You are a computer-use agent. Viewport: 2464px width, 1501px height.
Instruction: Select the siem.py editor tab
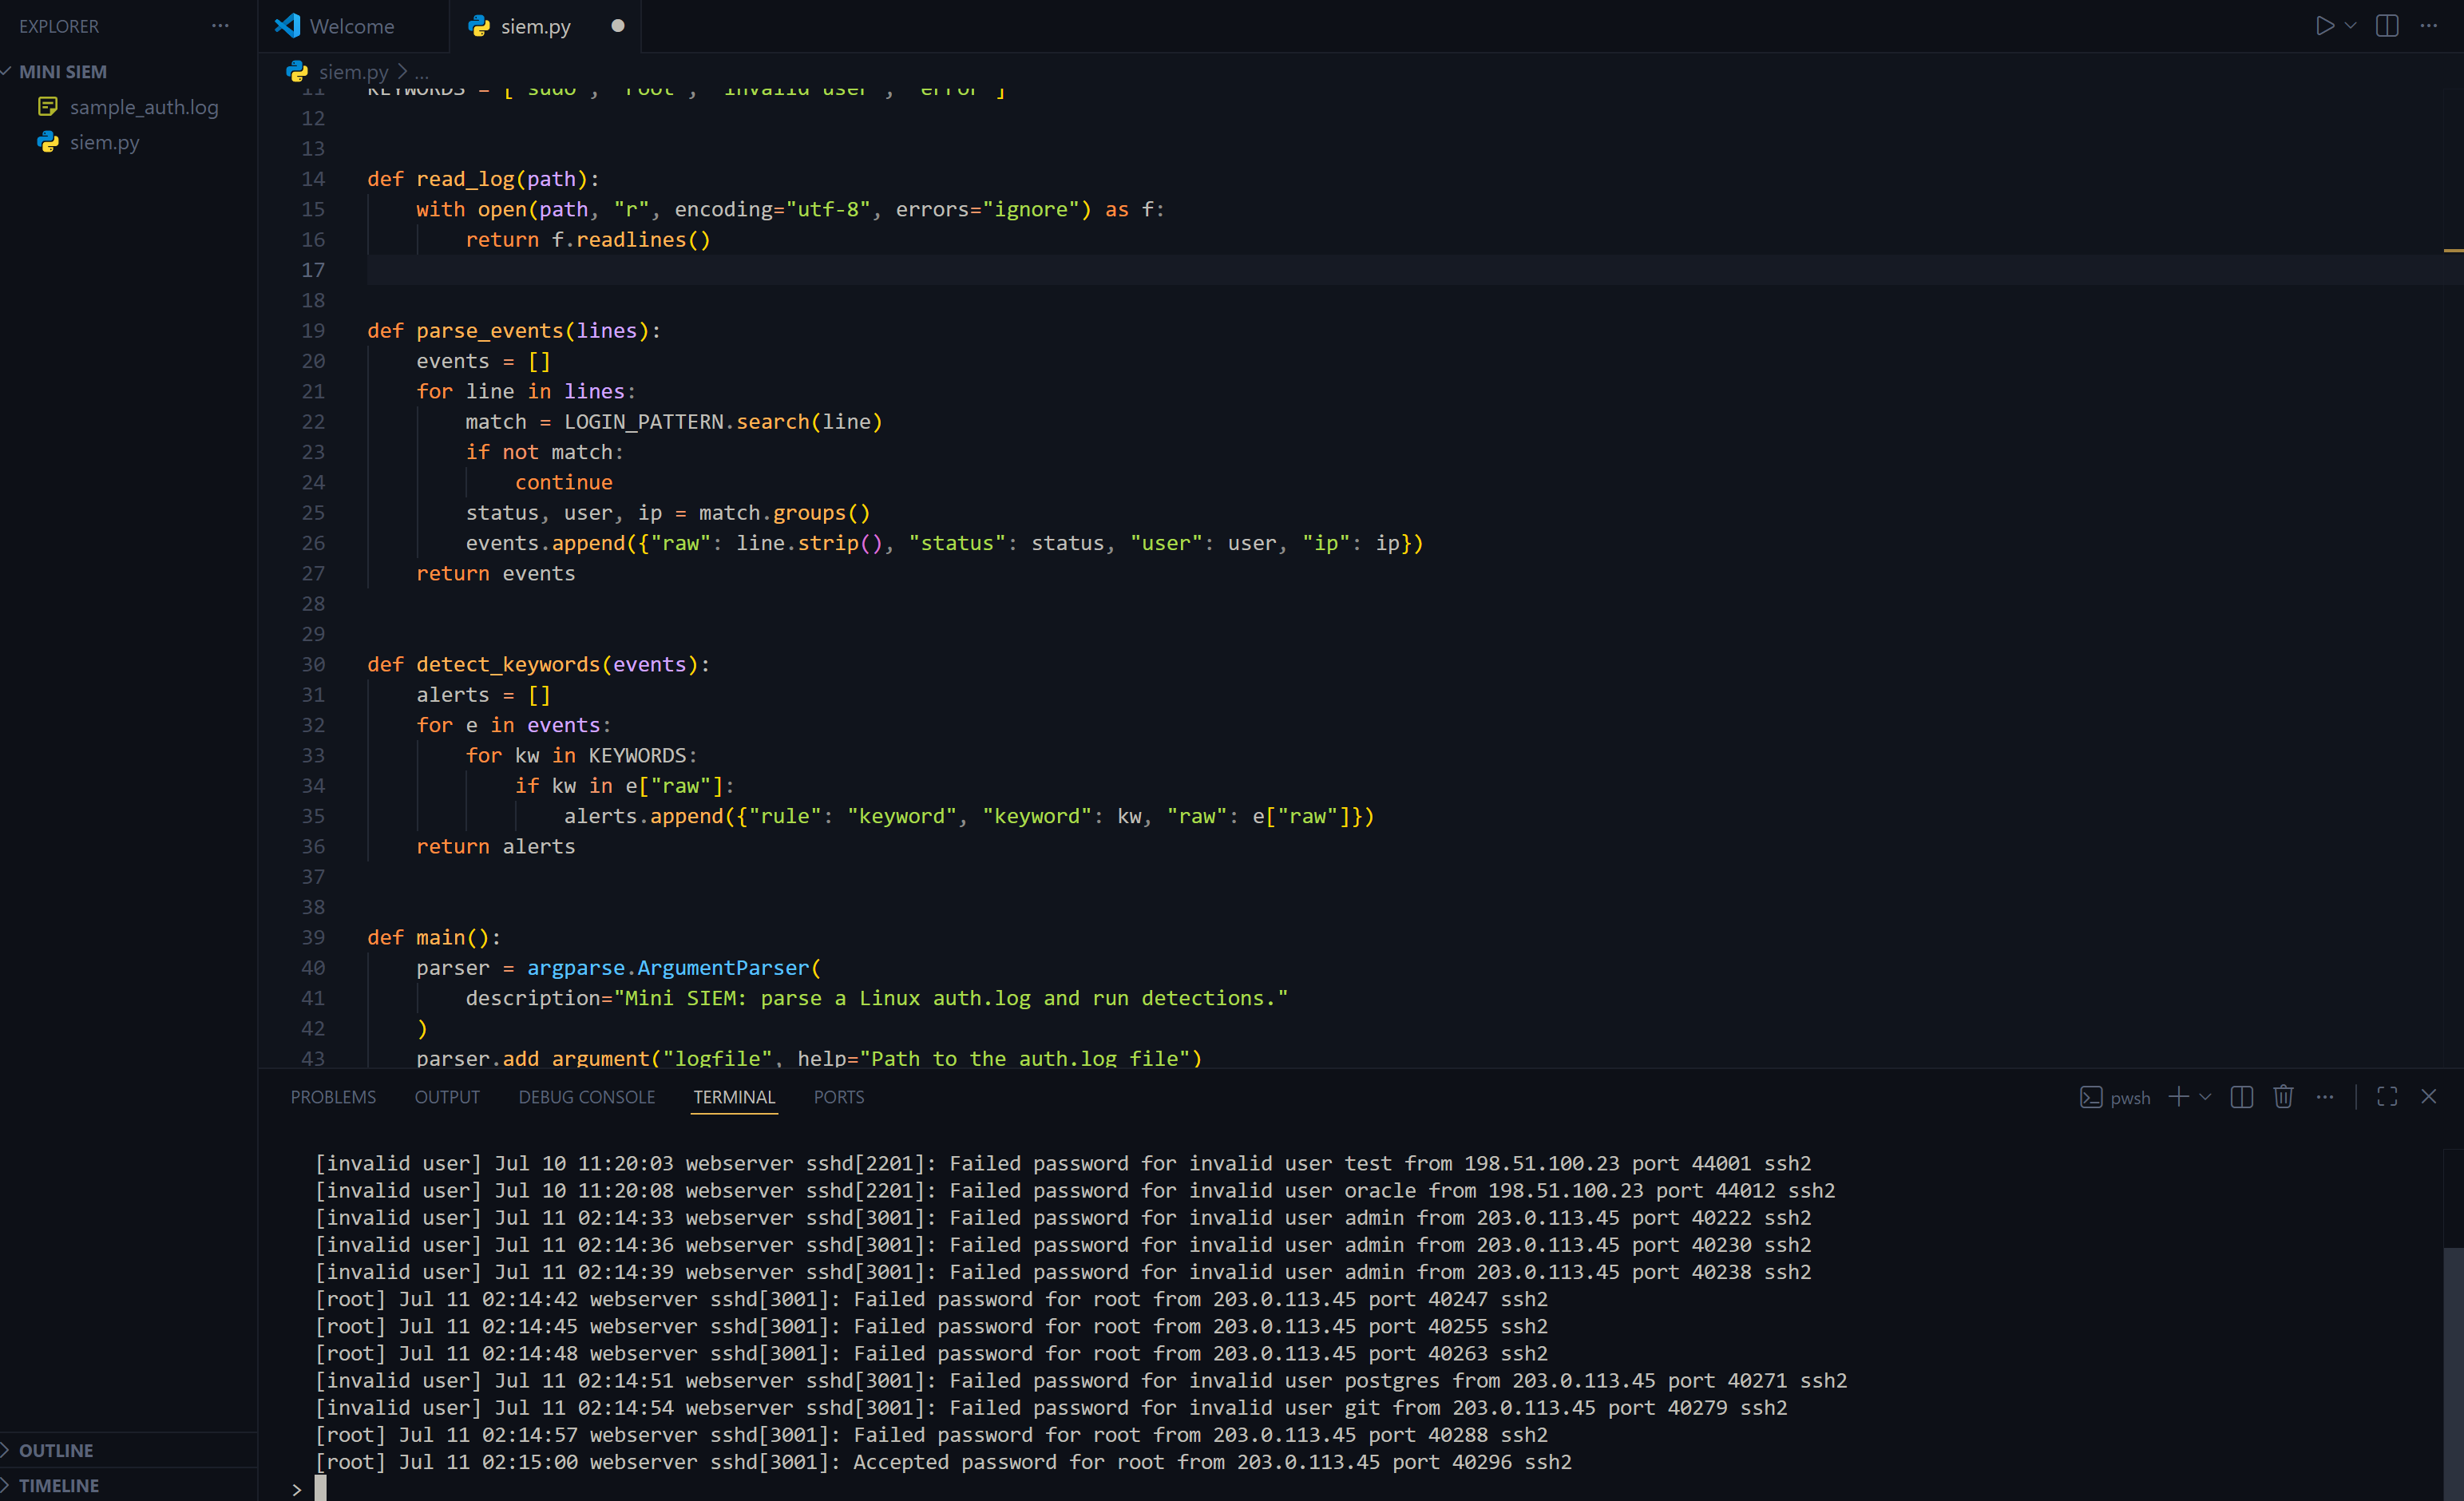pyautogui.click(x=535, y=26)
